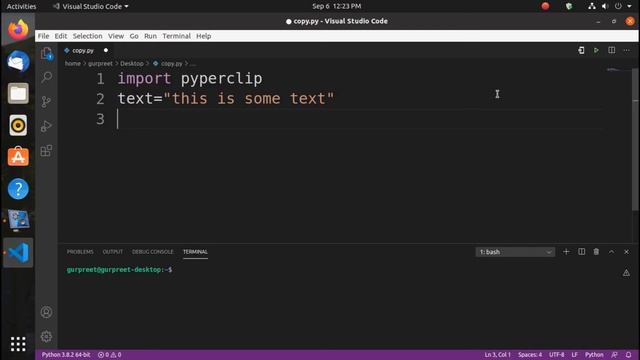The height and width of the screenshot is (360, 640).
Task: Open Files manager from dock
Action: pyautogui.click(x=18, y=93)
